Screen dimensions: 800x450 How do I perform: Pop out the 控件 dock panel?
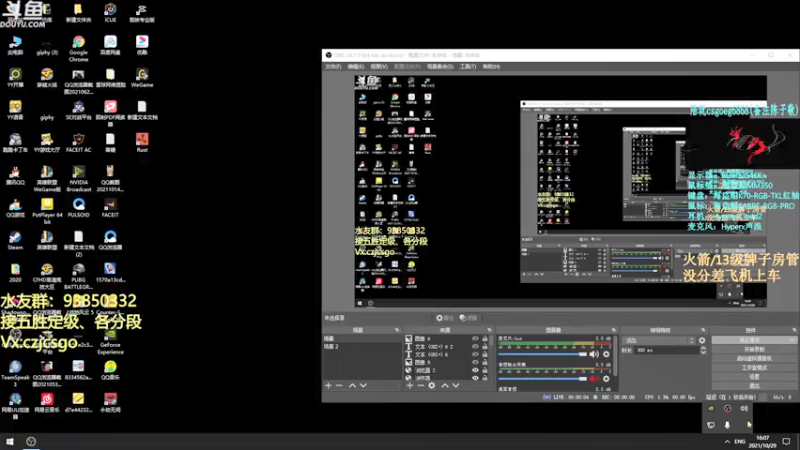tap(793, 330)
